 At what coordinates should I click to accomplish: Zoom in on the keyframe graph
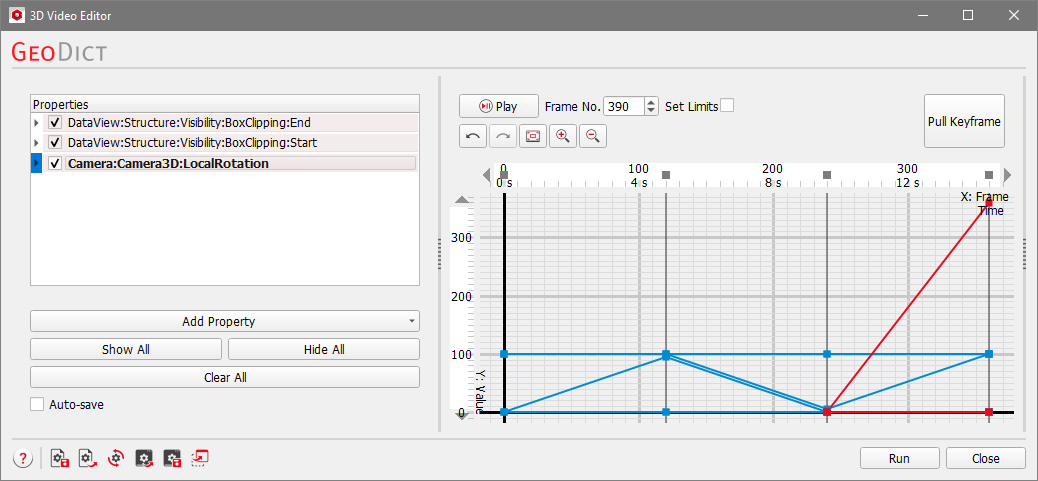[x=563, y=136]
